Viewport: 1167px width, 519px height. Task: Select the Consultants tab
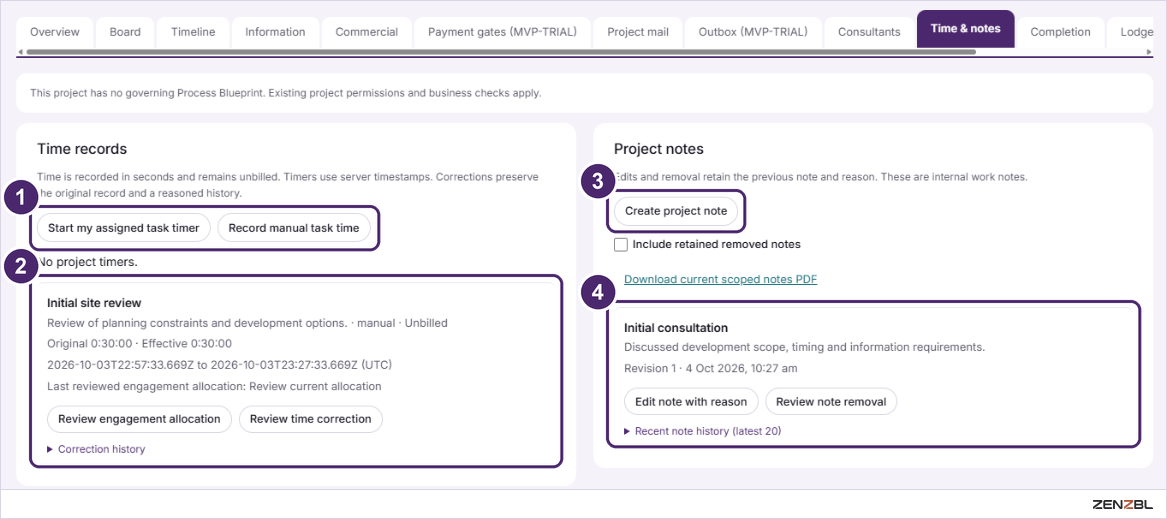click(869, 32)
